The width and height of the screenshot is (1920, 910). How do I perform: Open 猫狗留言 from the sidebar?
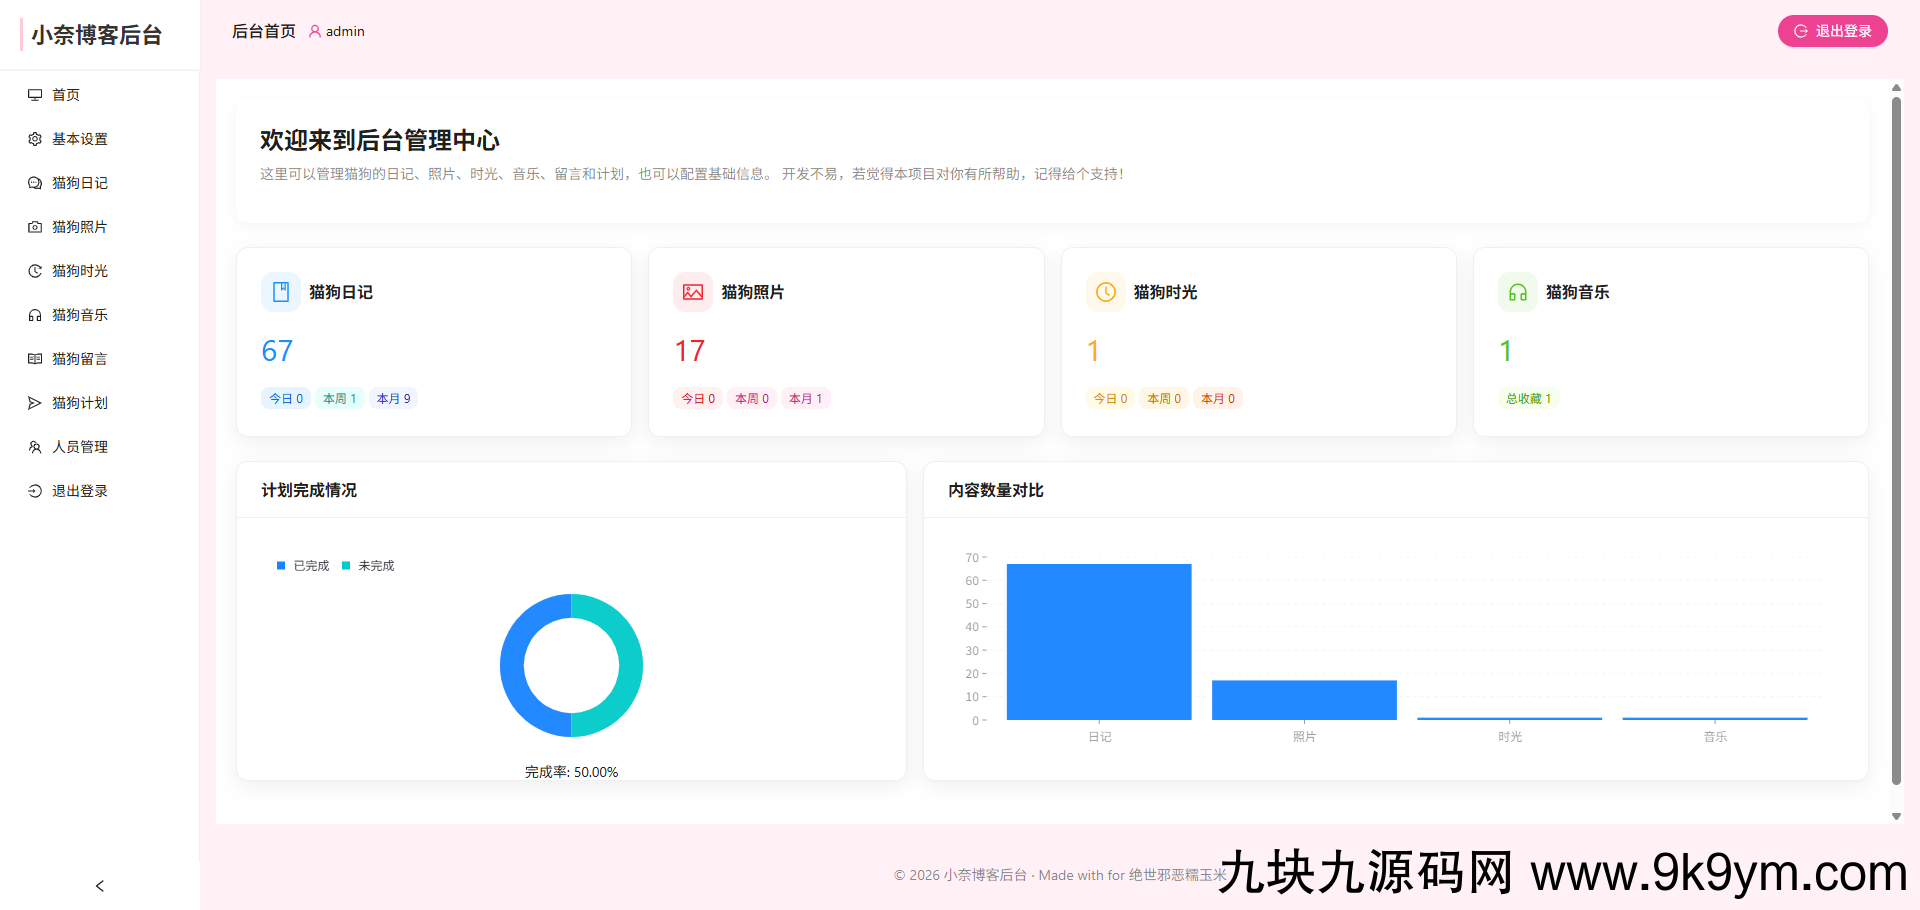tap(81, 359)
